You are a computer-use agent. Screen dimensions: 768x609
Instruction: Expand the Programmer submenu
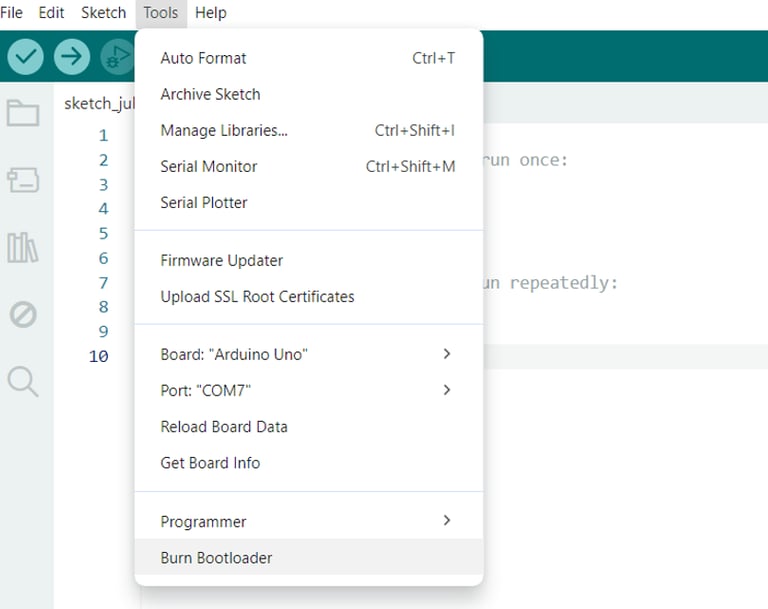(x=309, y=521)
